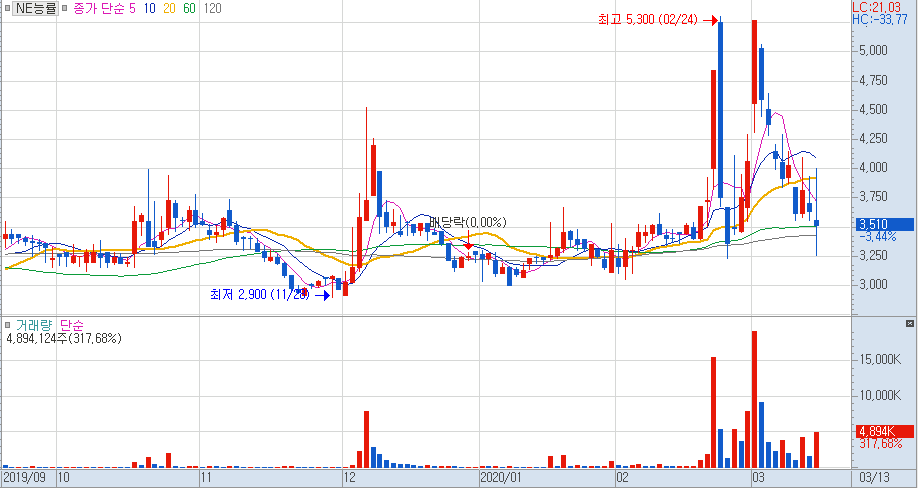This screenshot has height=488, width=918.
Task: Click the 4,894,124주(317.68%) volume readout
Action: click(x=64, y=338)
